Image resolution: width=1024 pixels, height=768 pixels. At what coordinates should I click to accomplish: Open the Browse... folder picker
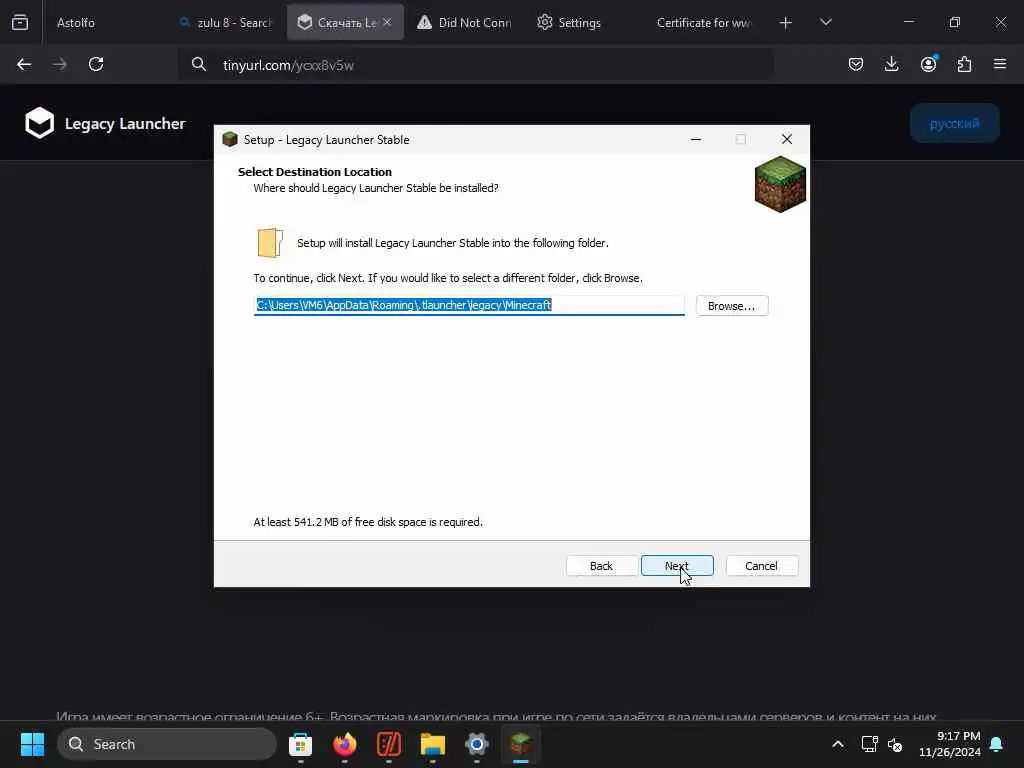[x=731, y=306]
